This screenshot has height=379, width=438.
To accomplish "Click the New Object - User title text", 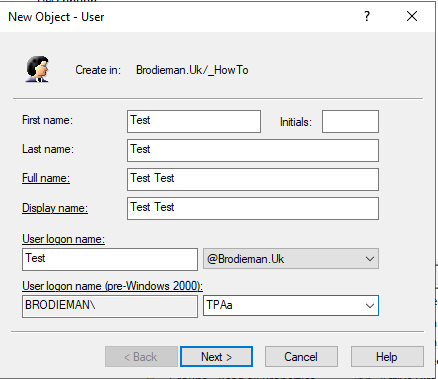I will pos(56,17).
